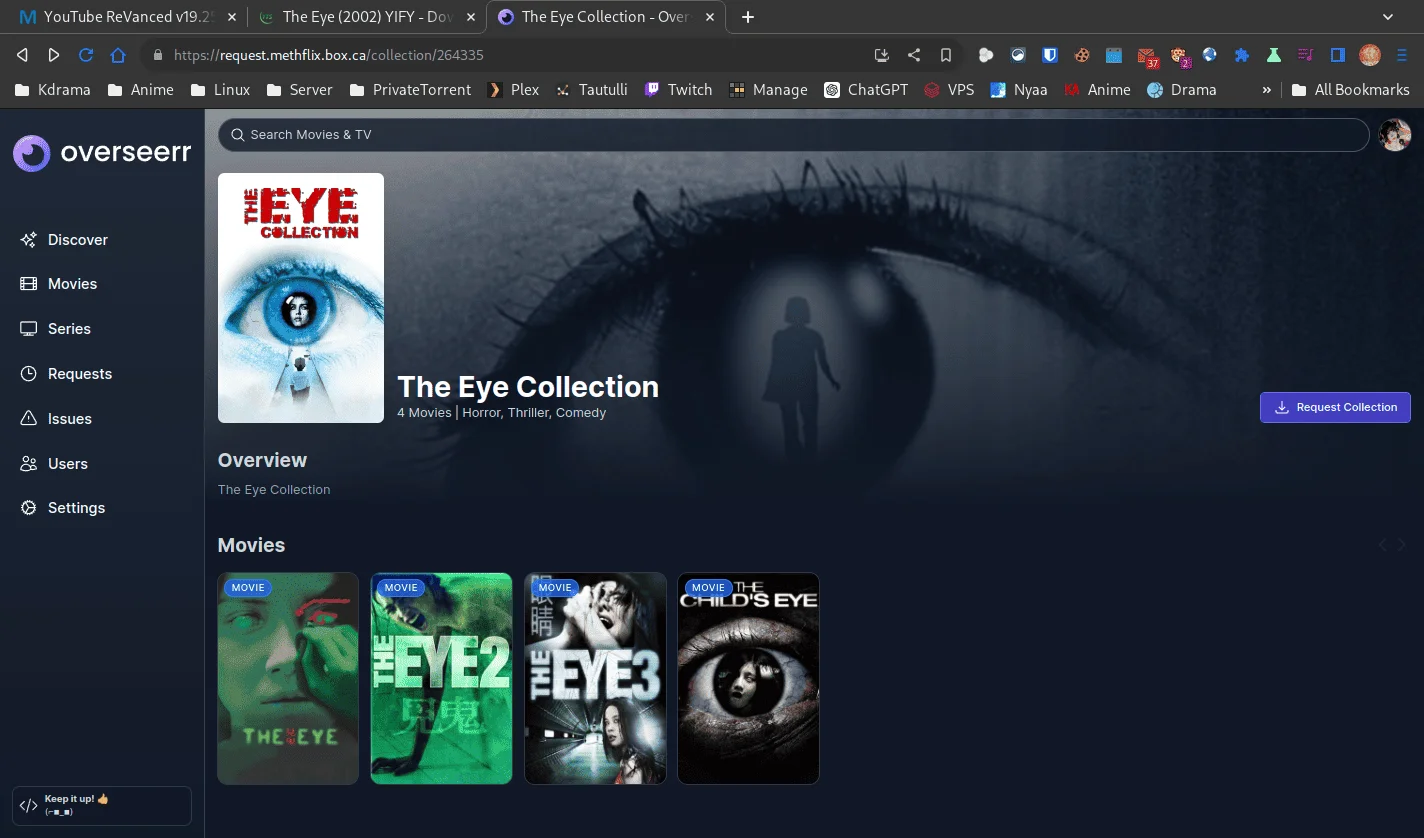Open the Requests page
Viewport: 1424px width, 838px height.
66,374
